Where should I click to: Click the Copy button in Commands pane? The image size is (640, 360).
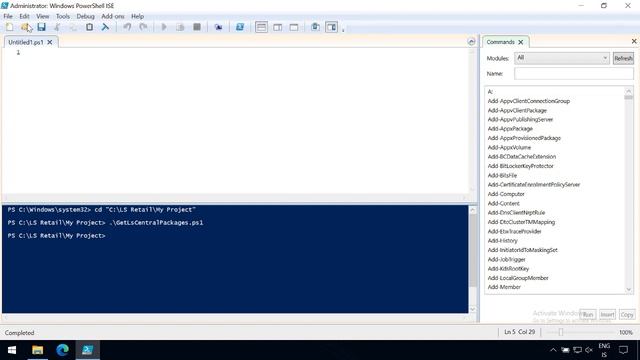tap(627, 315)
